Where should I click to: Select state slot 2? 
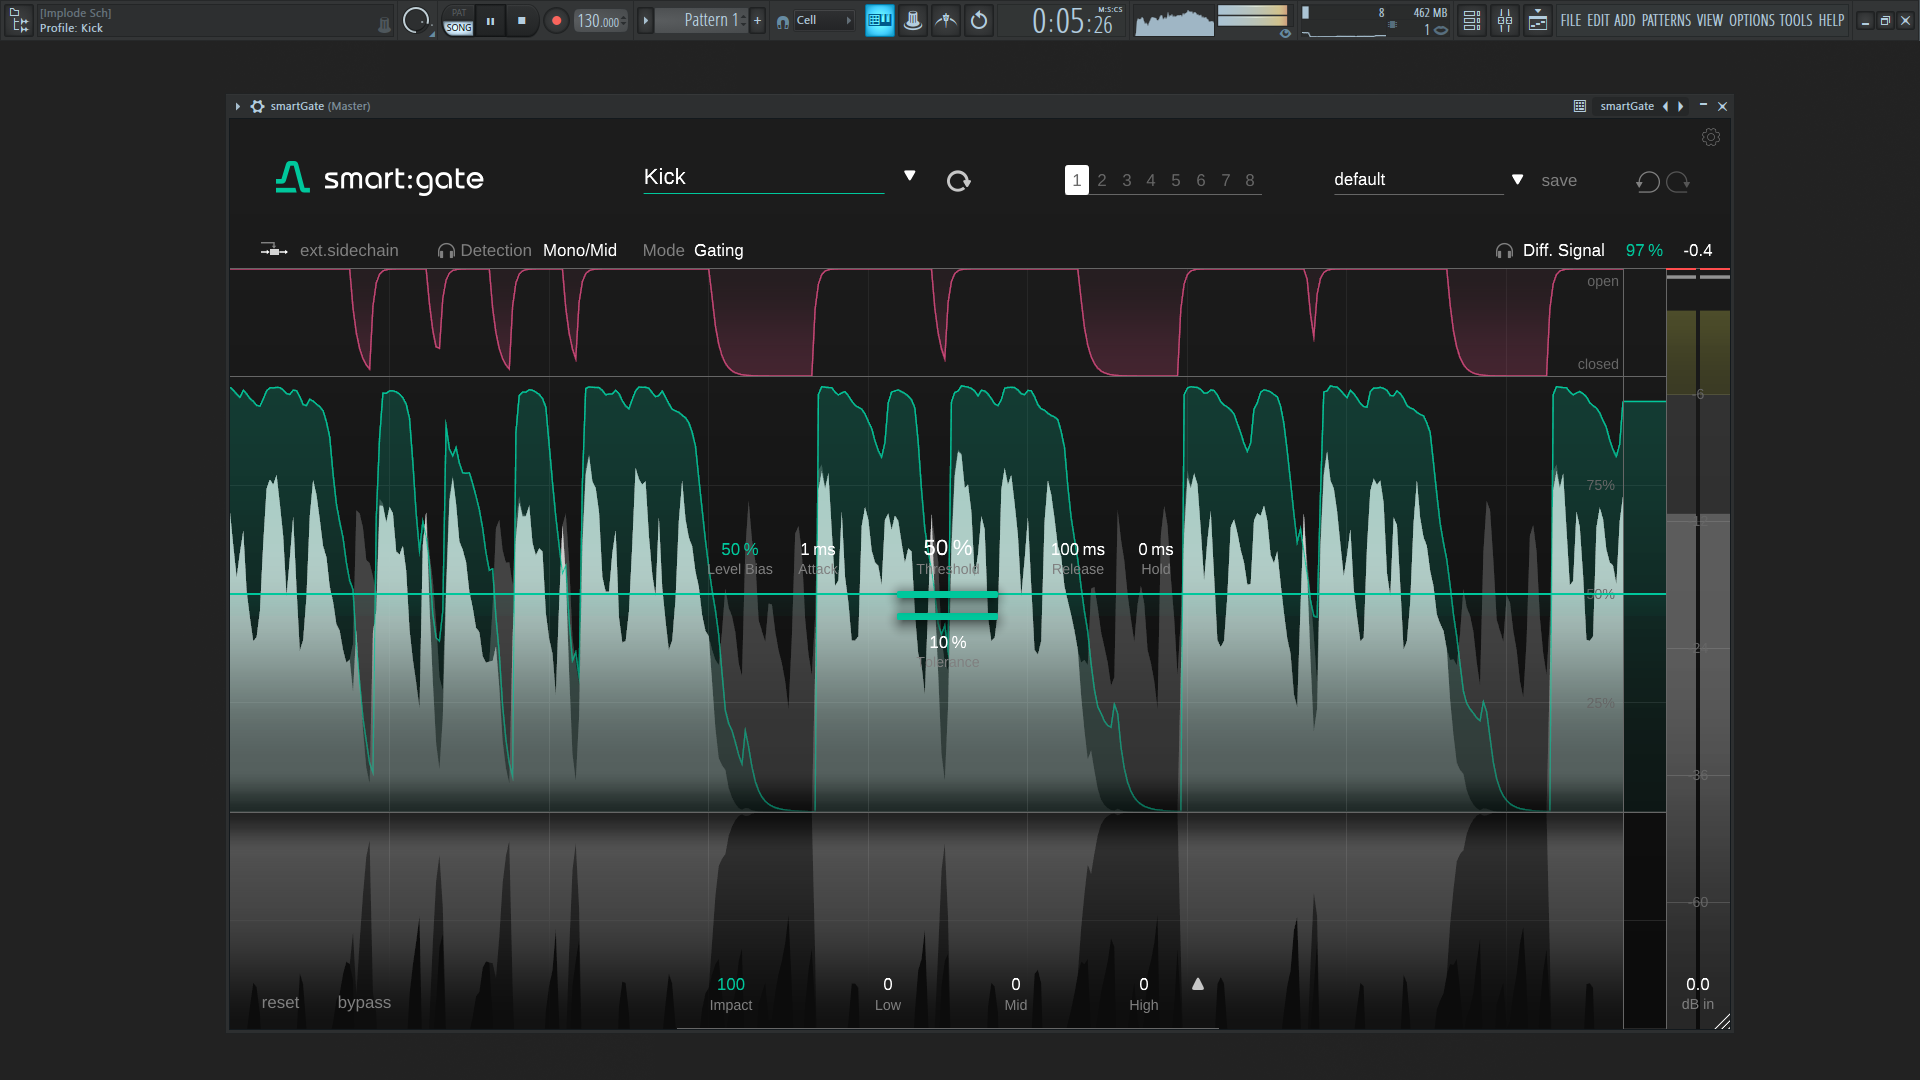pos(1102,180)
